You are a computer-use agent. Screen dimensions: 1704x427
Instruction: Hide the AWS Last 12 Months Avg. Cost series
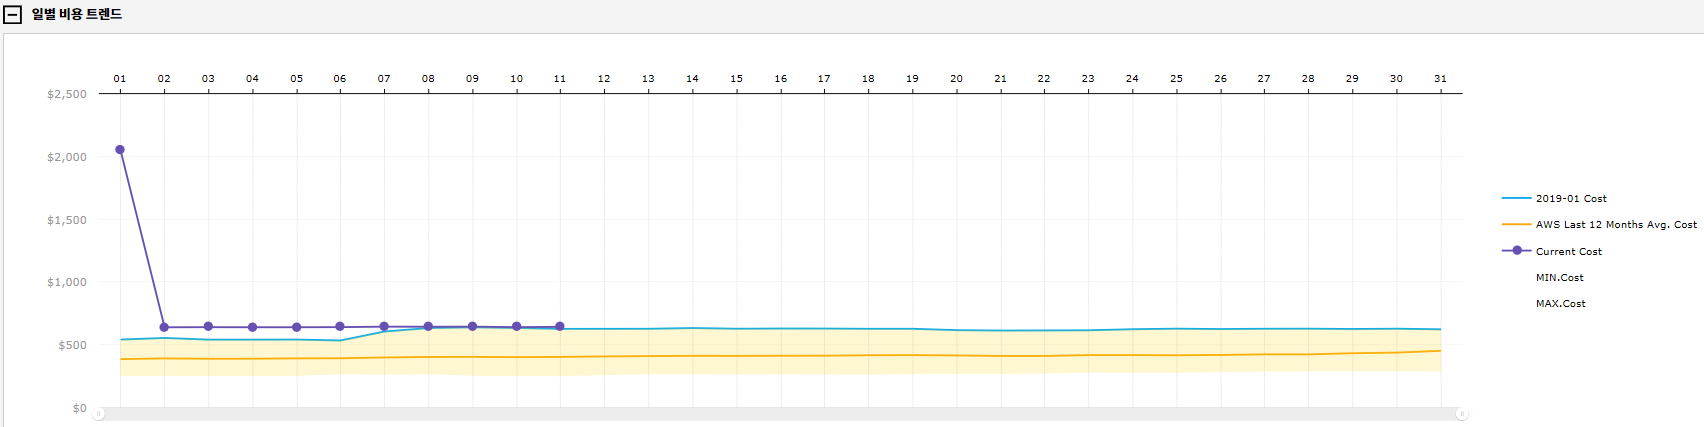[1616, 225]
